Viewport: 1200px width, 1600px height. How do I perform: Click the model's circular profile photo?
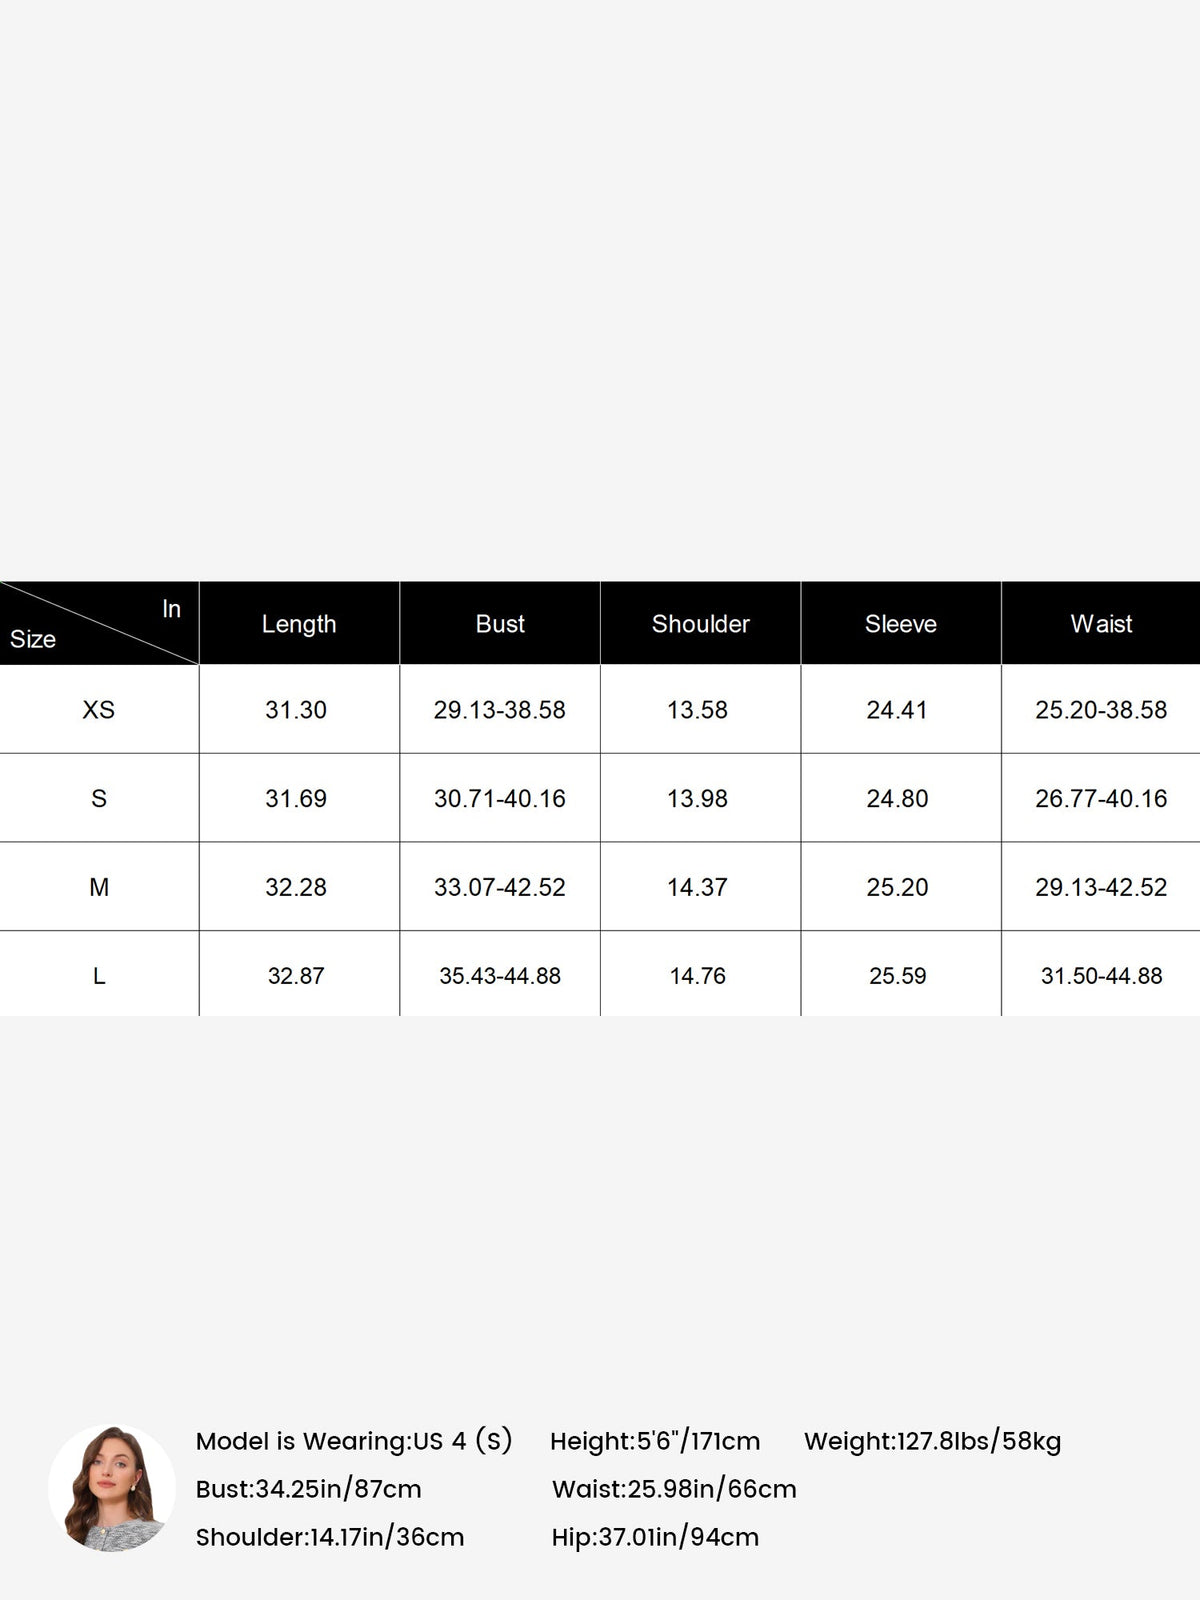112,1488
